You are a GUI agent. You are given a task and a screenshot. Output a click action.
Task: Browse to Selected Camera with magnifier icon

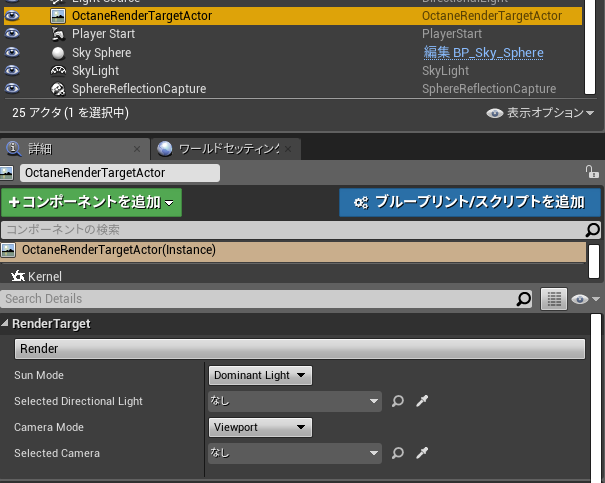398,453
